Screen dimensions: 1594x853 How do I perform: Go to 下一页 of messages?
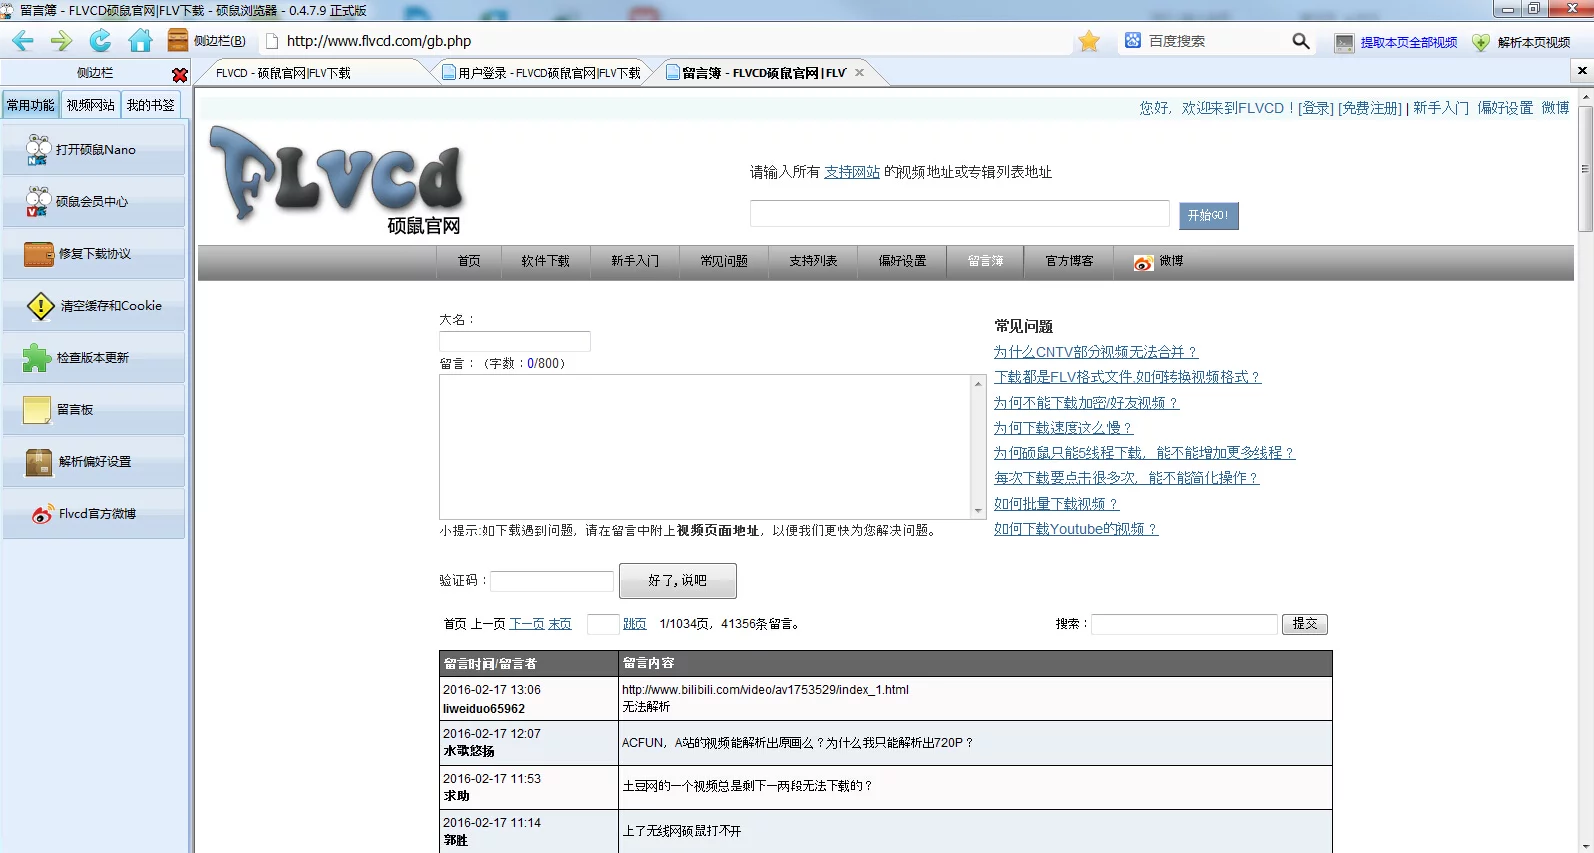click(527, 624)
